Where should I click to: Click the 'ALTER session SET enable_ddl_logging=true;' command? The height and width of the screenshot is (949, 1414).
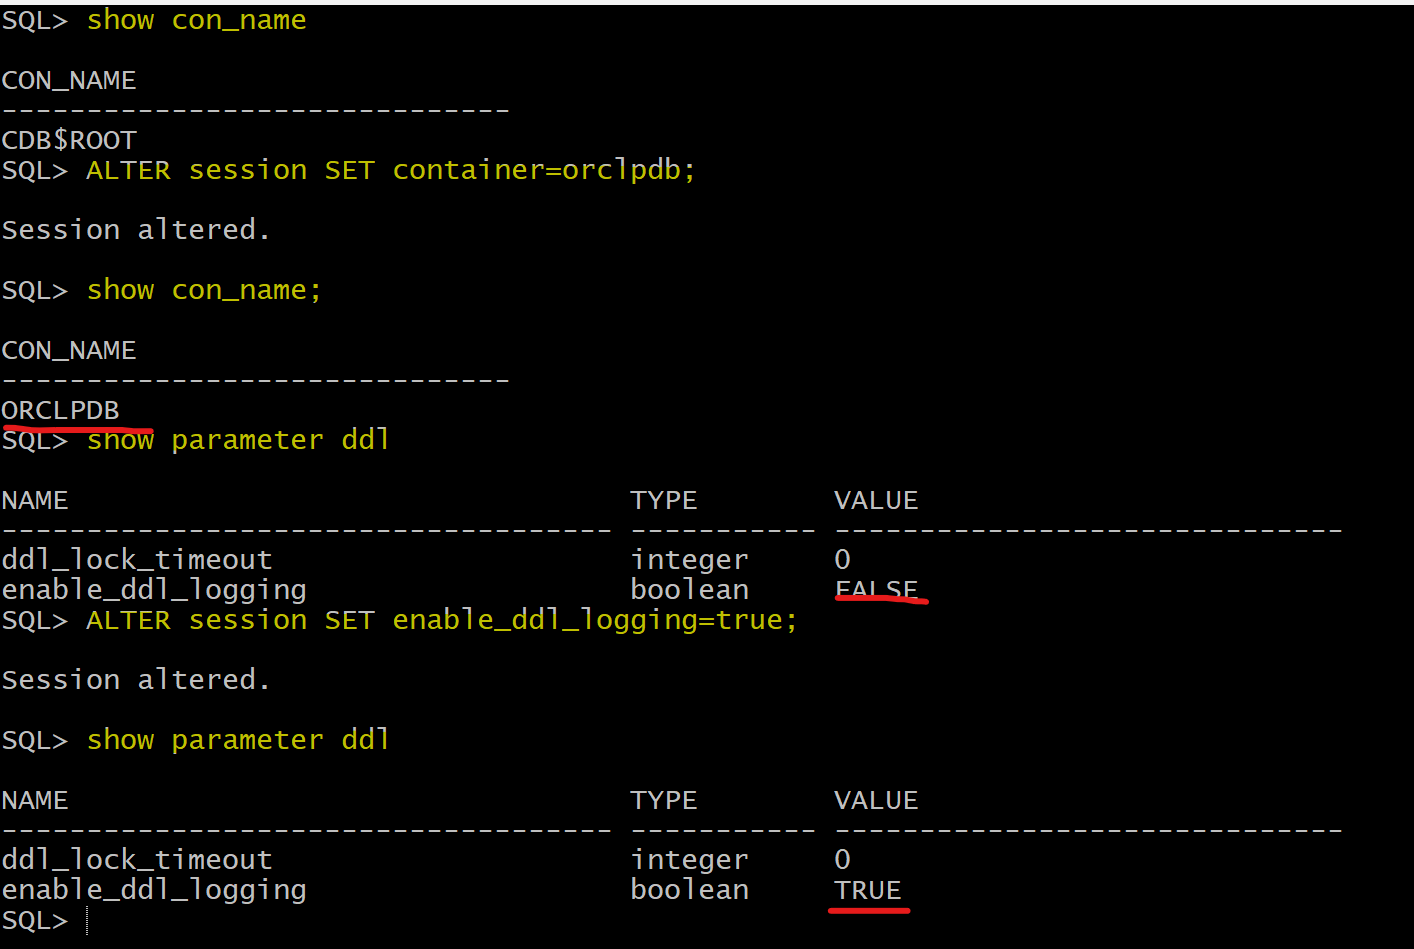coord(442,620)
